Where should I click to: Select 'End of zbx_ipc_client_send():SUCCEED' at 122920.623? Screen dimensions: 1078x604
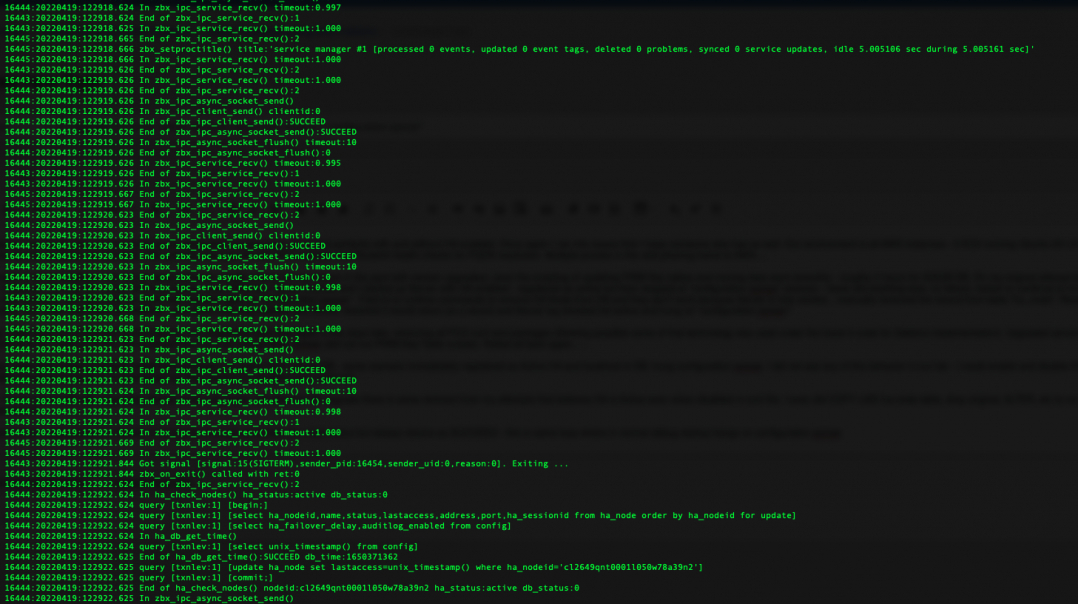[165, 245]
